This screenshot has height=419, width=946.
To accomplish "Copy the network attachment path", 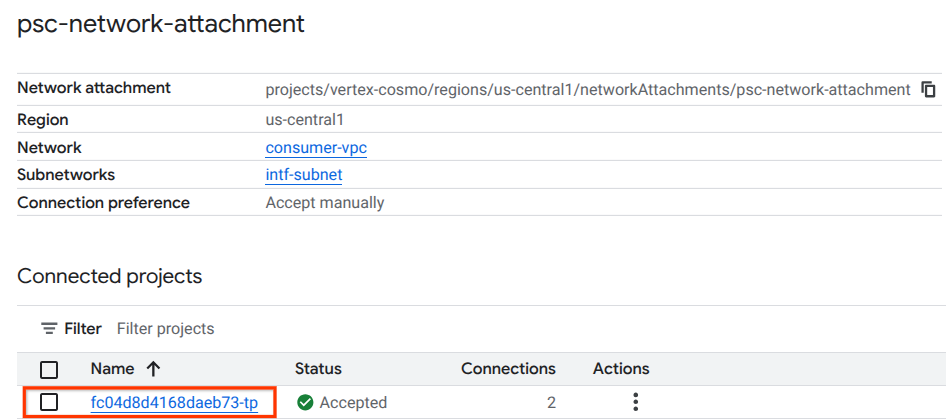I will point(928,90).
